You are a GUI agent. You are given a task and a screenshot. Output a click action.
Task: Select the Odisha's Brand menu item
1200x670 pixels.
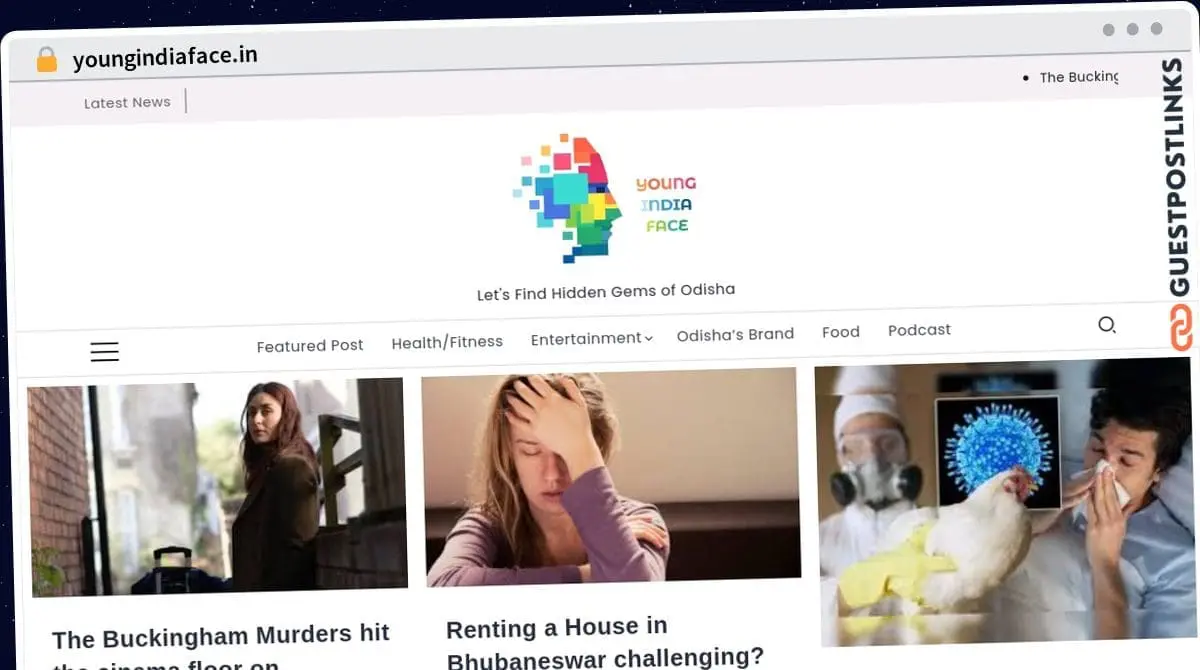point(735,335)
